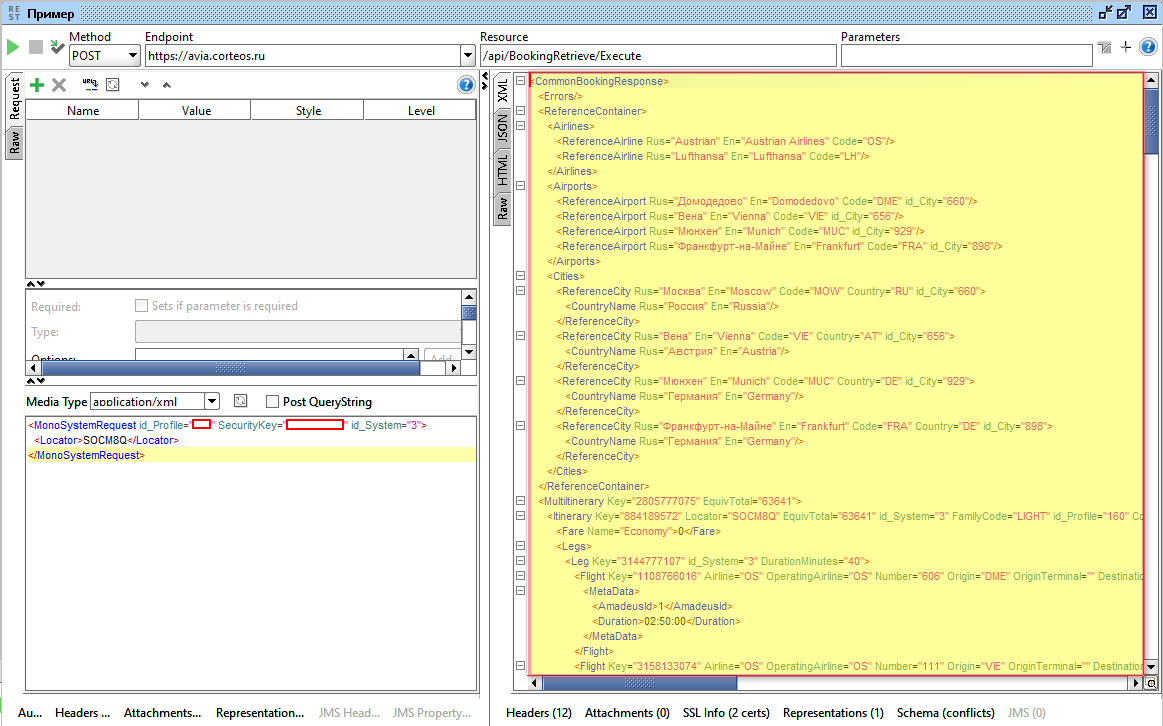Open the Media Type combo box
Screen dimensions: 1163x726
[211, 401]
